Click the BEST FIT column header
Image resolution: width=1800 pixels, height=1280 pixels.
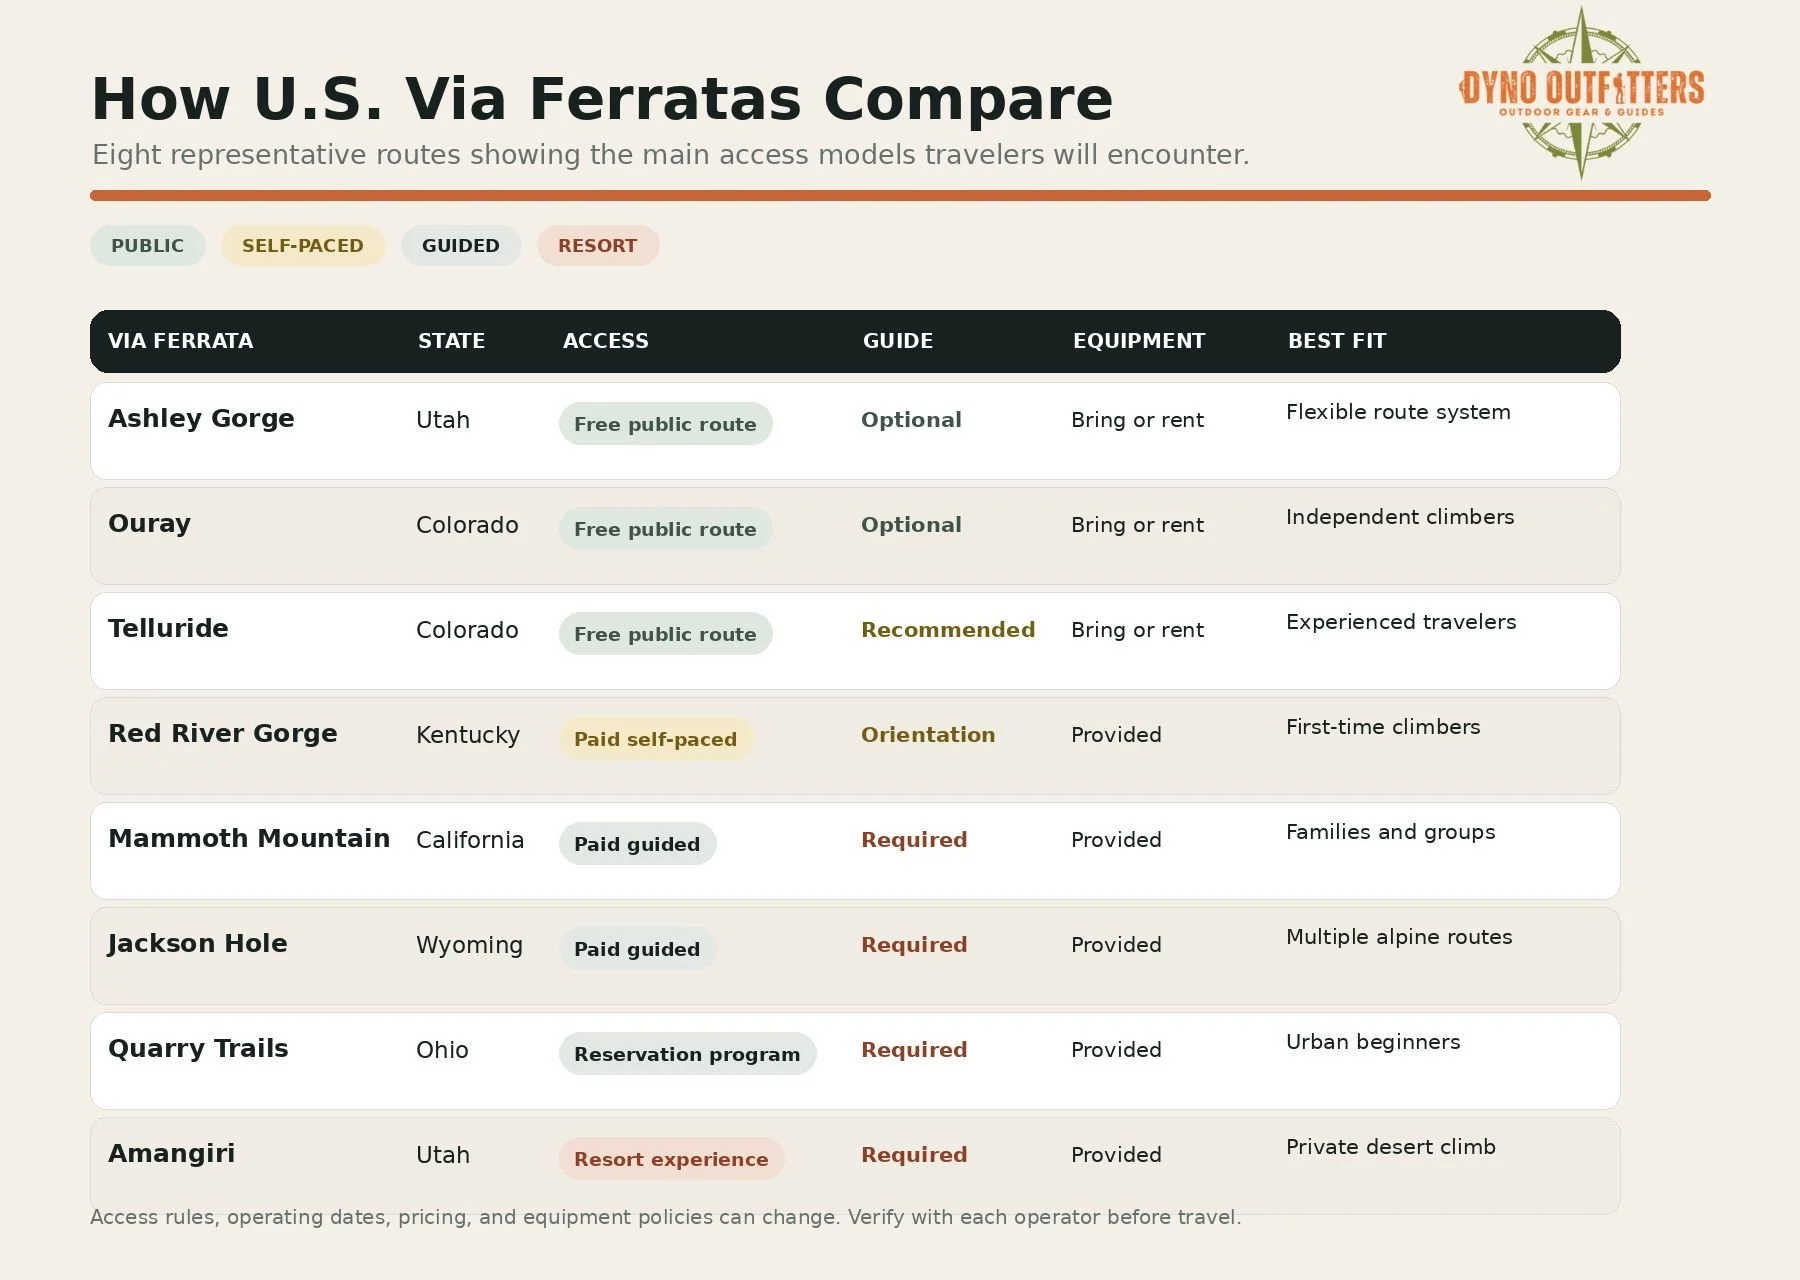1337,341
